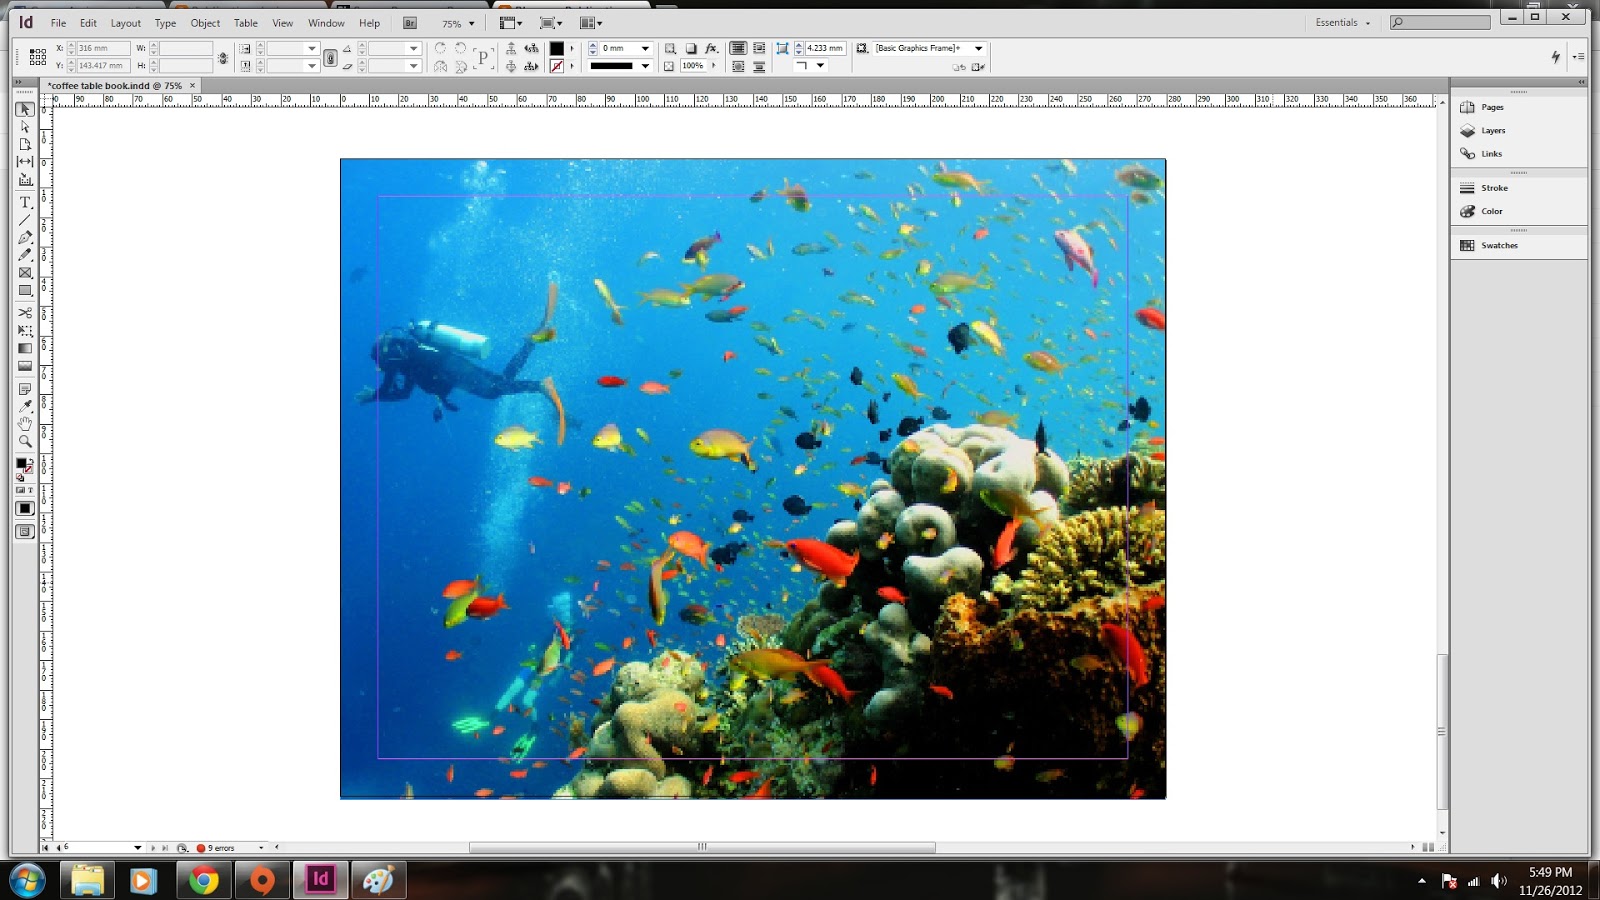Select the Pen tool

click(x=25, y=238)
